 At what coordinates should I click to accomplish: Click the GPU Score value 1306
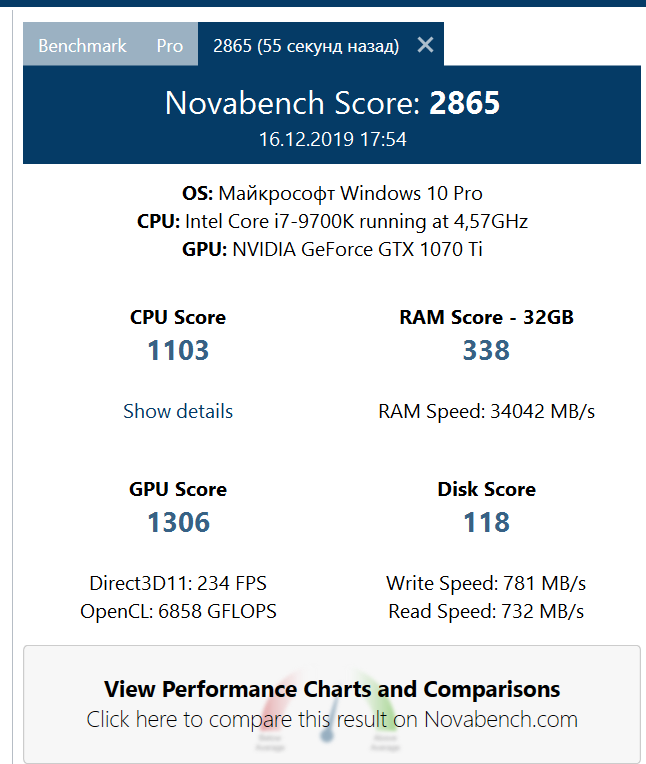tap(178, 522)
